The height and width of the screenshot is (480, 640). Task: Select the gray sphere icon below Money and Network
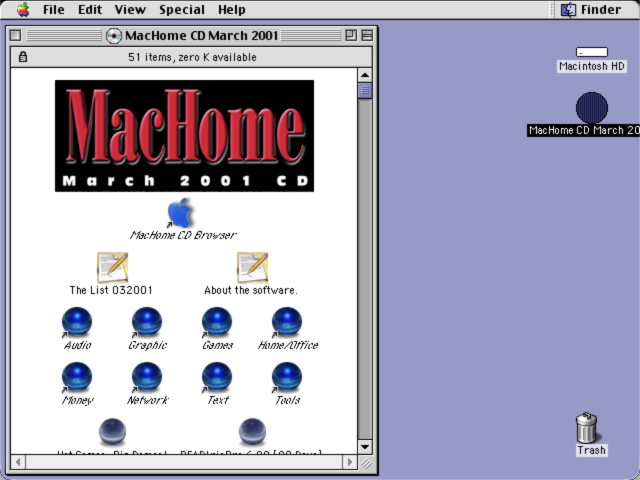(112, 431)
